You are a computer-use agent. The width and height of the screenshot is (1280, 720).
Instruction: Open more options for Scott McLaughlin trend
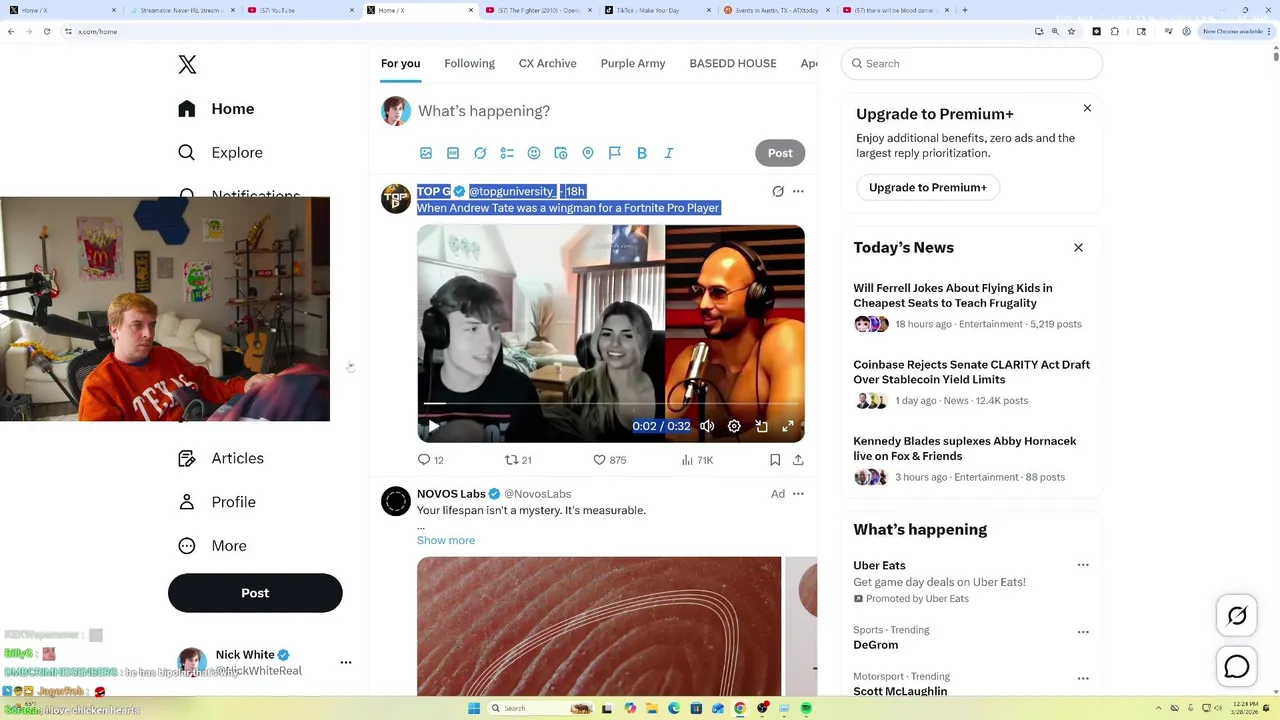[1083, 678]
